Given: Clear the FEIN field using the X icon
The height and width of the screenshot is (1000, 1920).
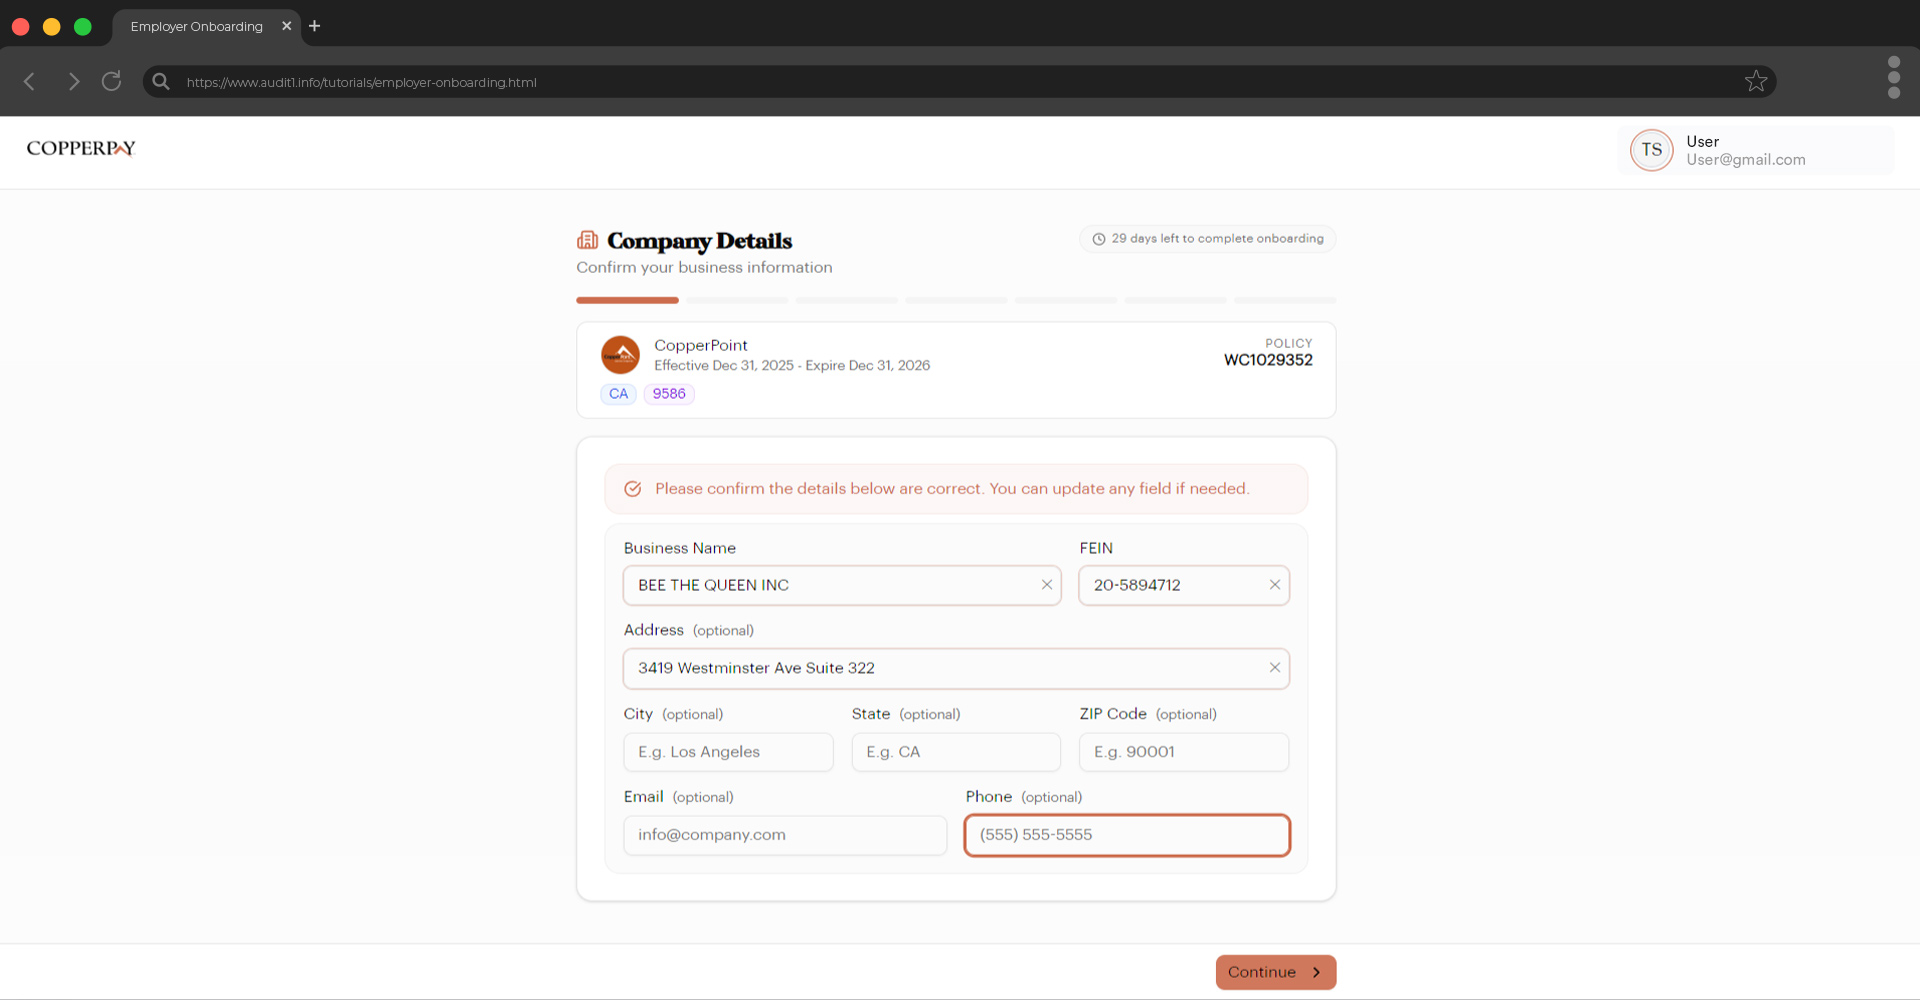Looking at the screenshot, I should [1275, 585].
